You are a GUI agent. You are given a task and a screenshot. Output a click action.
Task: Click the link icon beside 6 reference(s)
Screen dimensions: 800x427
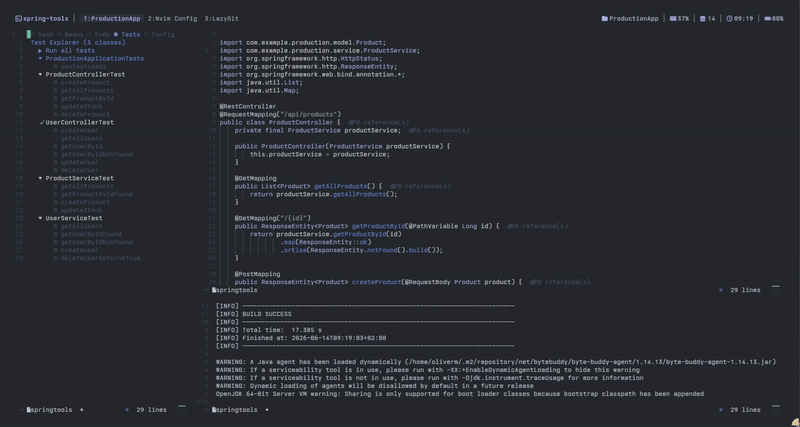[412, 131]
